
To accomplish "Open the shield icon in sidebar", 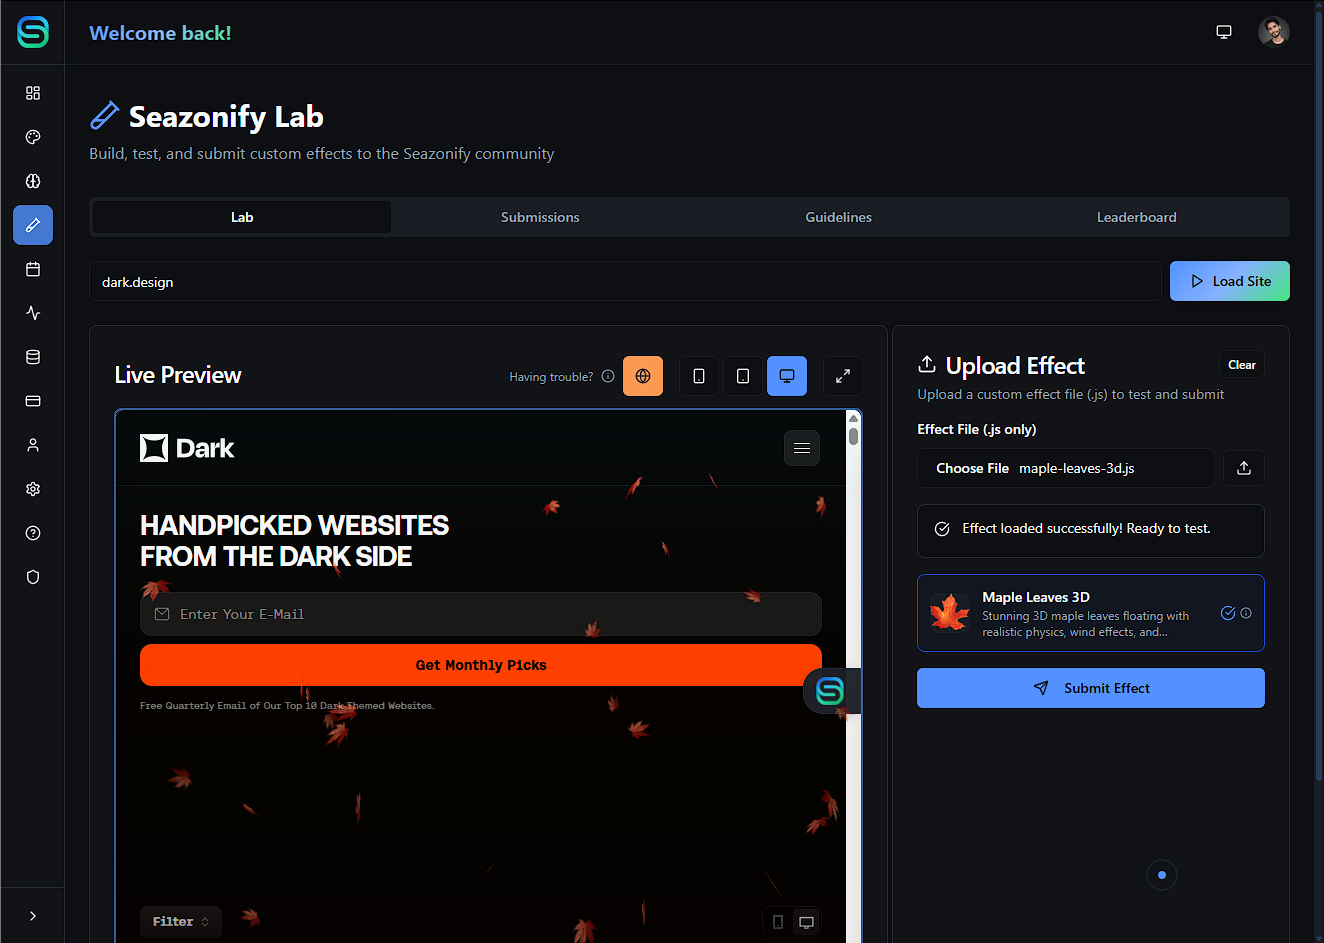I will (x=33, y=577).
